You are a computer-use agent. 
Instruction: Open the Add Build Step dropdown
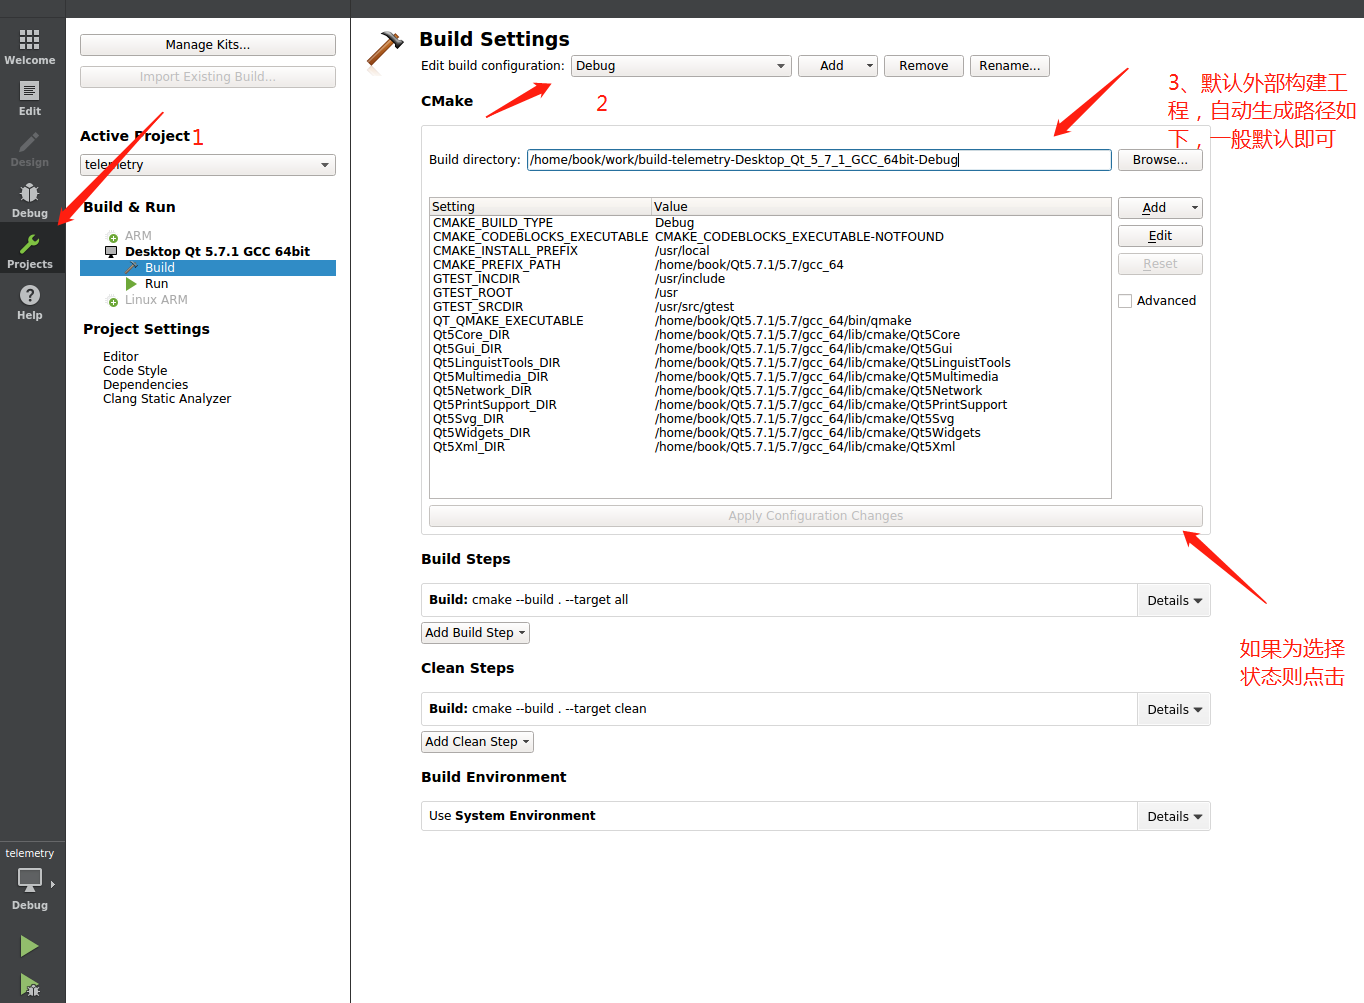click(x=475, y=633)
